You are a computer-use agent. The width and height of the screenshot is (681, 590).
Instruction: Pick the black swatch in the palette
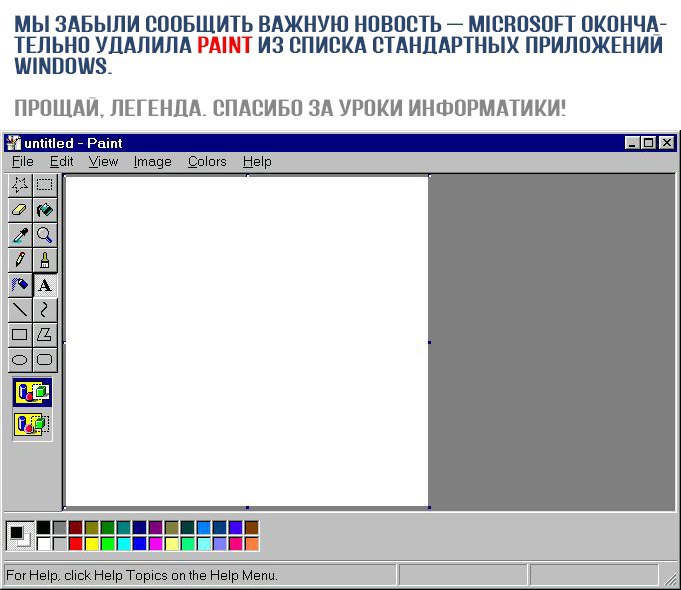[43, 527]
